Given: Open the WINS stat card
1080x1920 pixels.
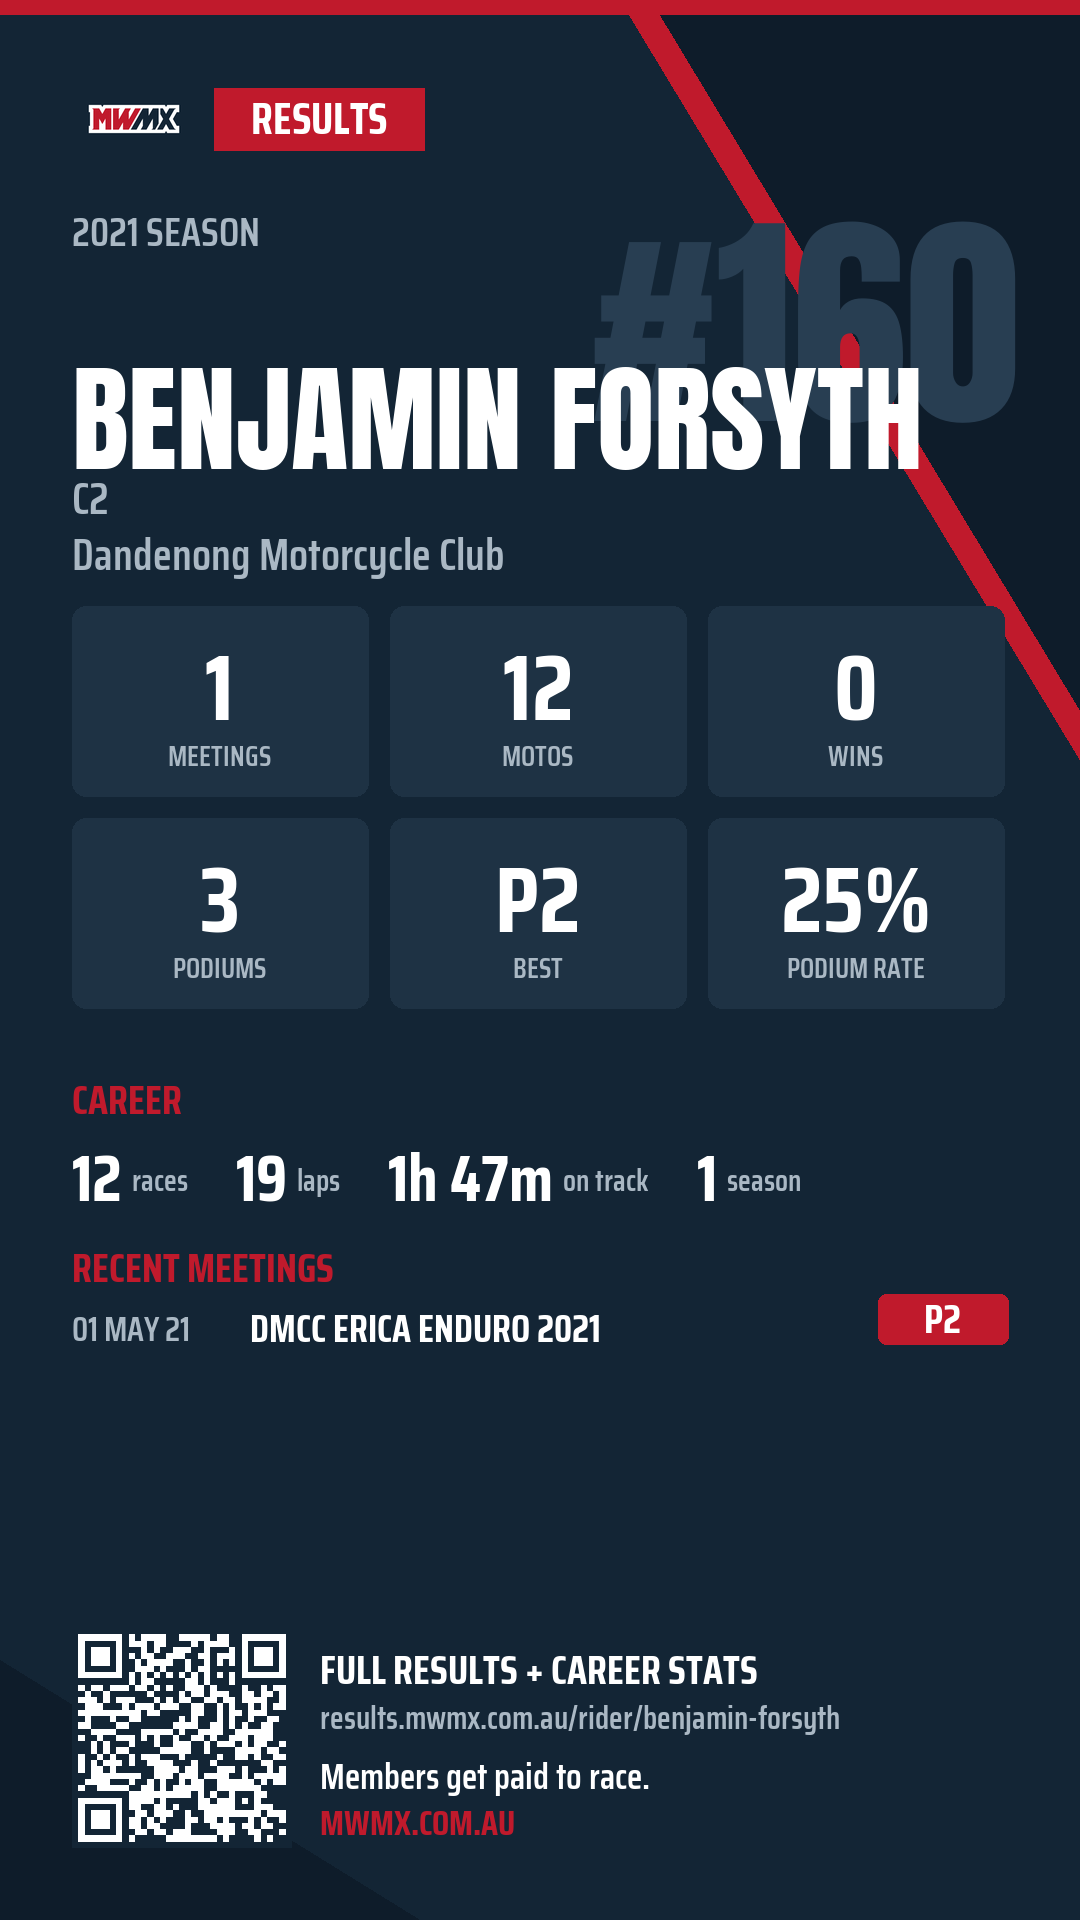Looking at the screenshot, I should 856,701.
